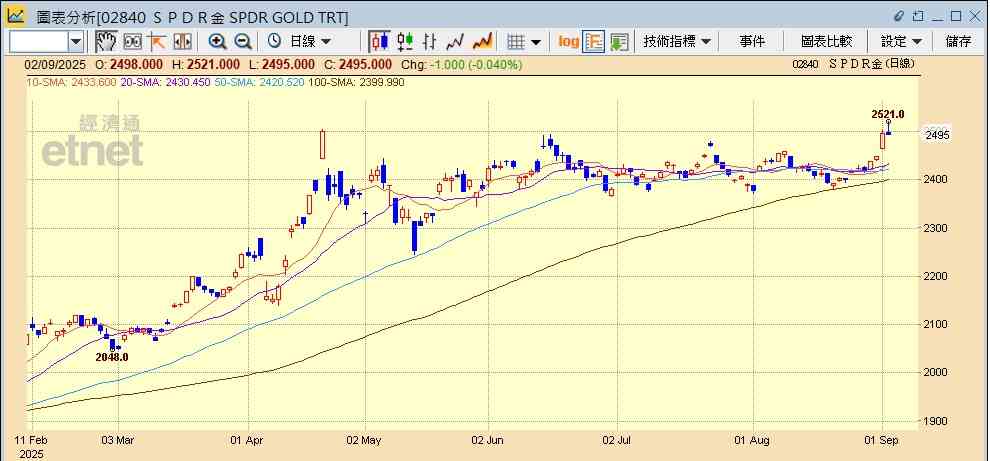Switch to line chart type

455,42
